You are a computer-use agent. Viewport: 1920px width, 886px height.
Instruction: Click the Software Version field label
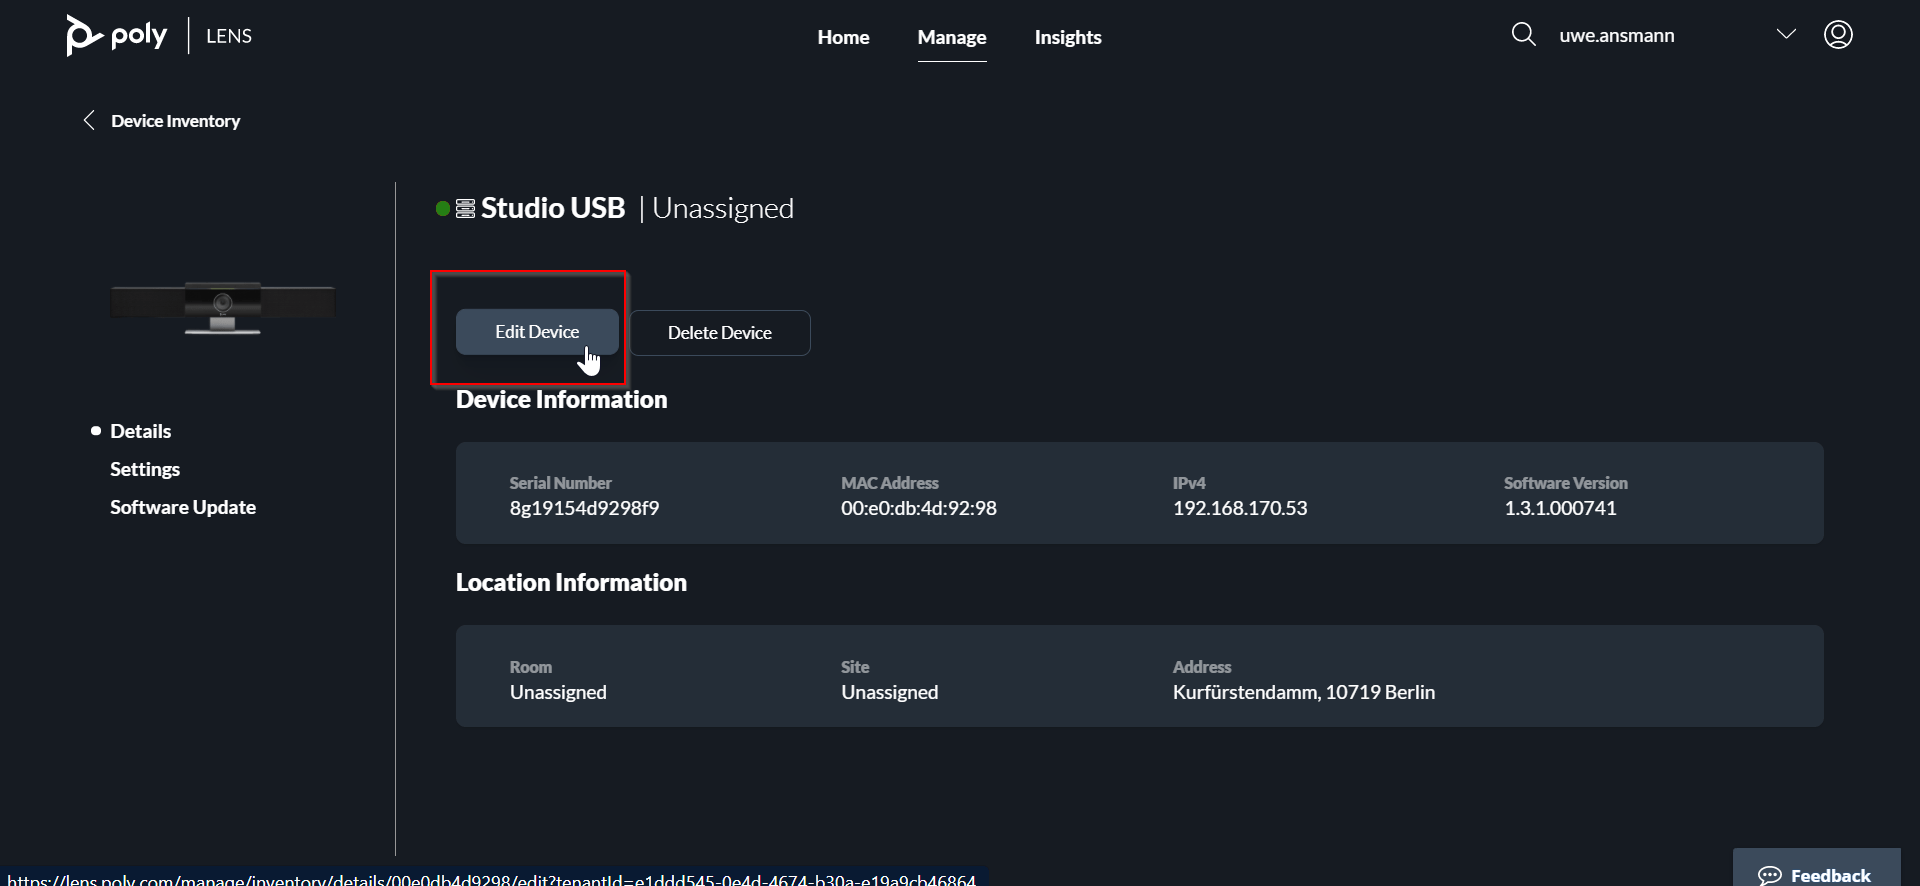tap(1566, 483)
